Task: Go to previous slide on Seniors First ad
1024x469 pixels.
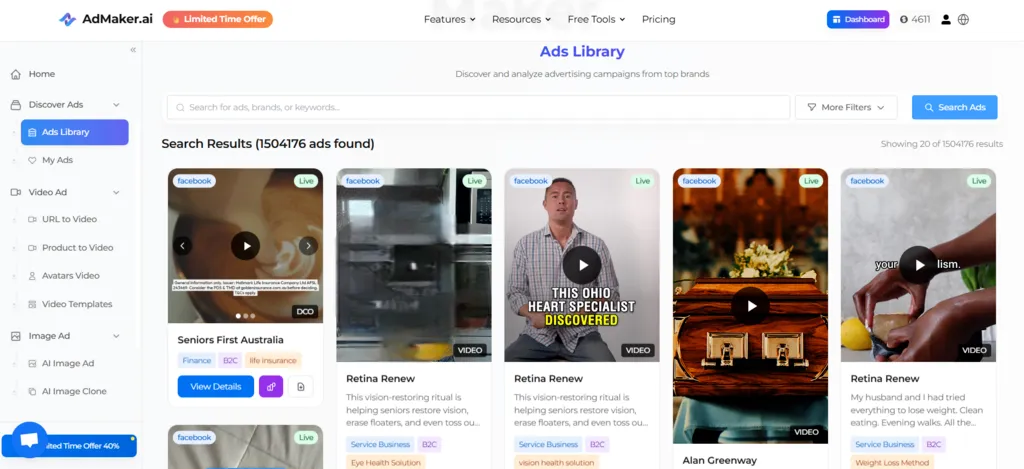Action: (x=182, y=246)
